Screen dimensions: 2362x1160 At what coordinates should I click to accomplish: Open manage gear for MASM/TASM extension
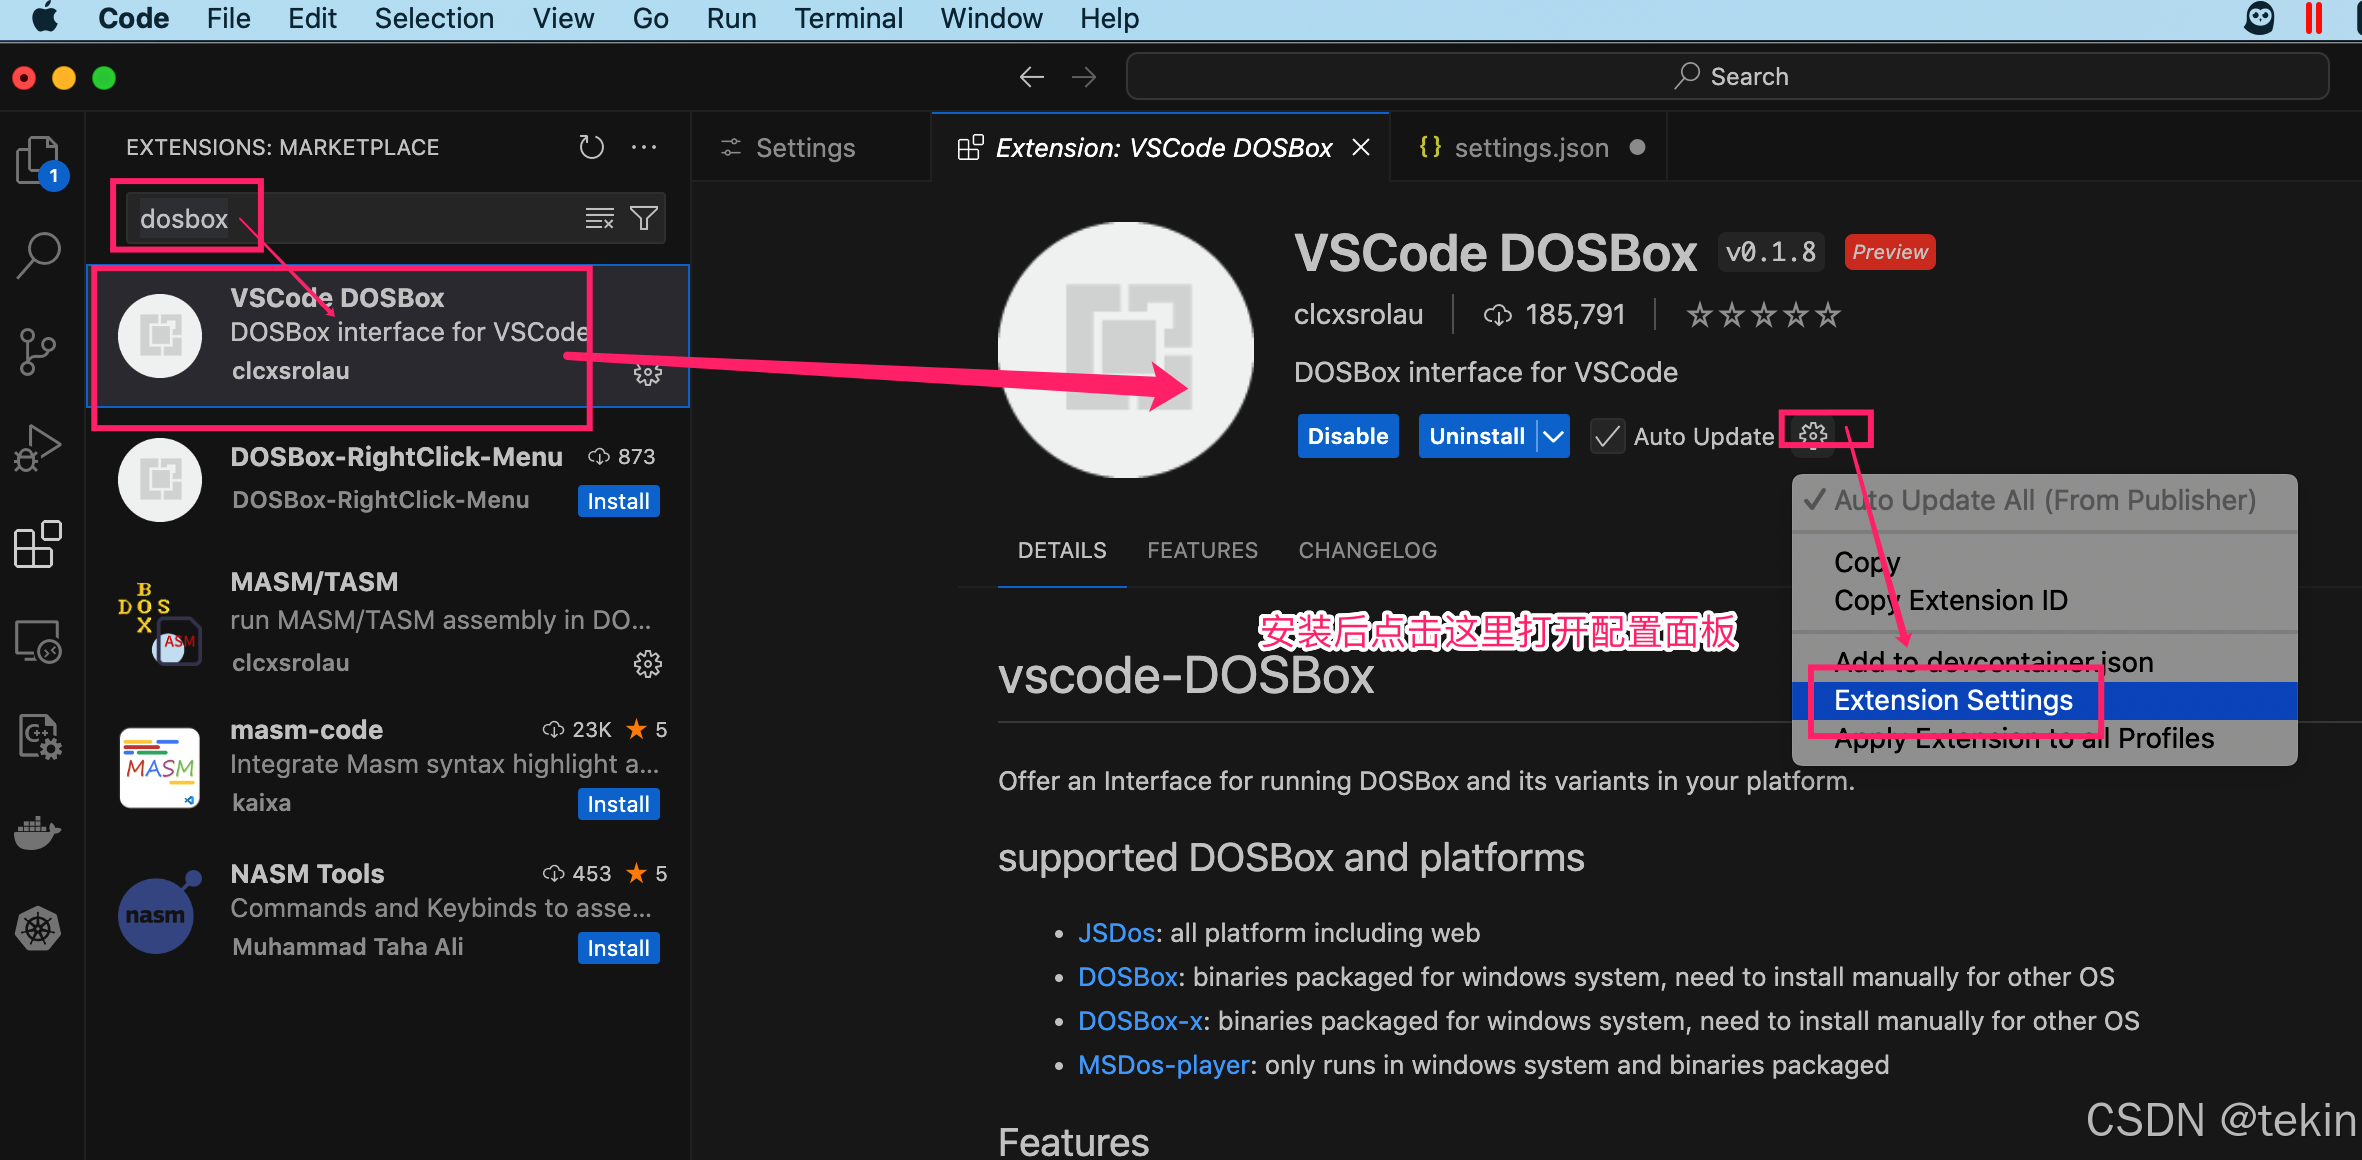pos(648,664)
